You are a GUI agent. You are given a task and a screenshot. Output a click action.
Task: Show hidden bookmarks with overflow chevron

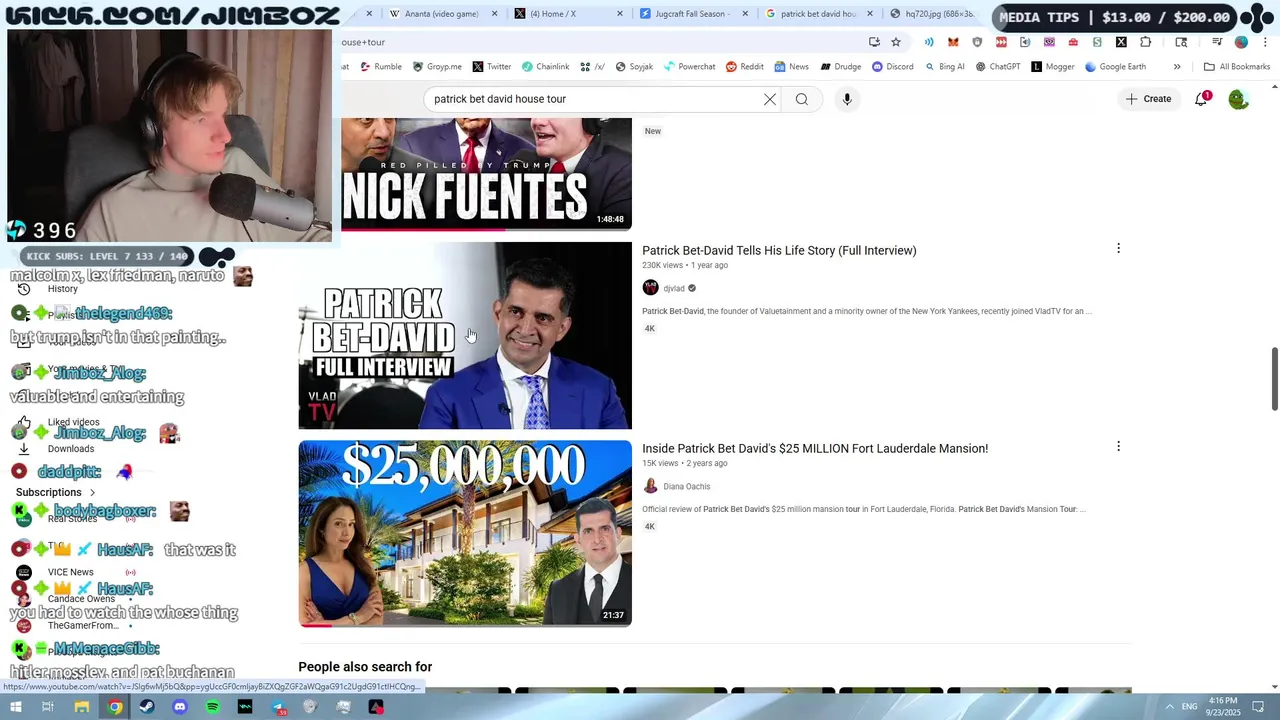coord(1177,67)
